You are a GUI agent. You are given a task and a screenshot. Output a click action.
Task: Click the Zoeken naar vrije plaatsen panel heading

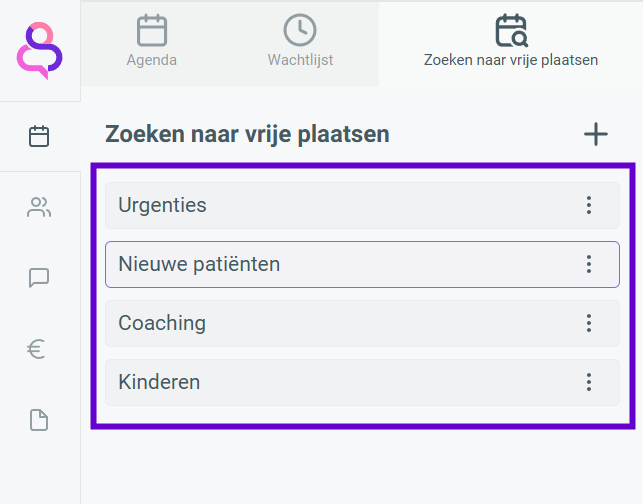click(x=247, y=134)
